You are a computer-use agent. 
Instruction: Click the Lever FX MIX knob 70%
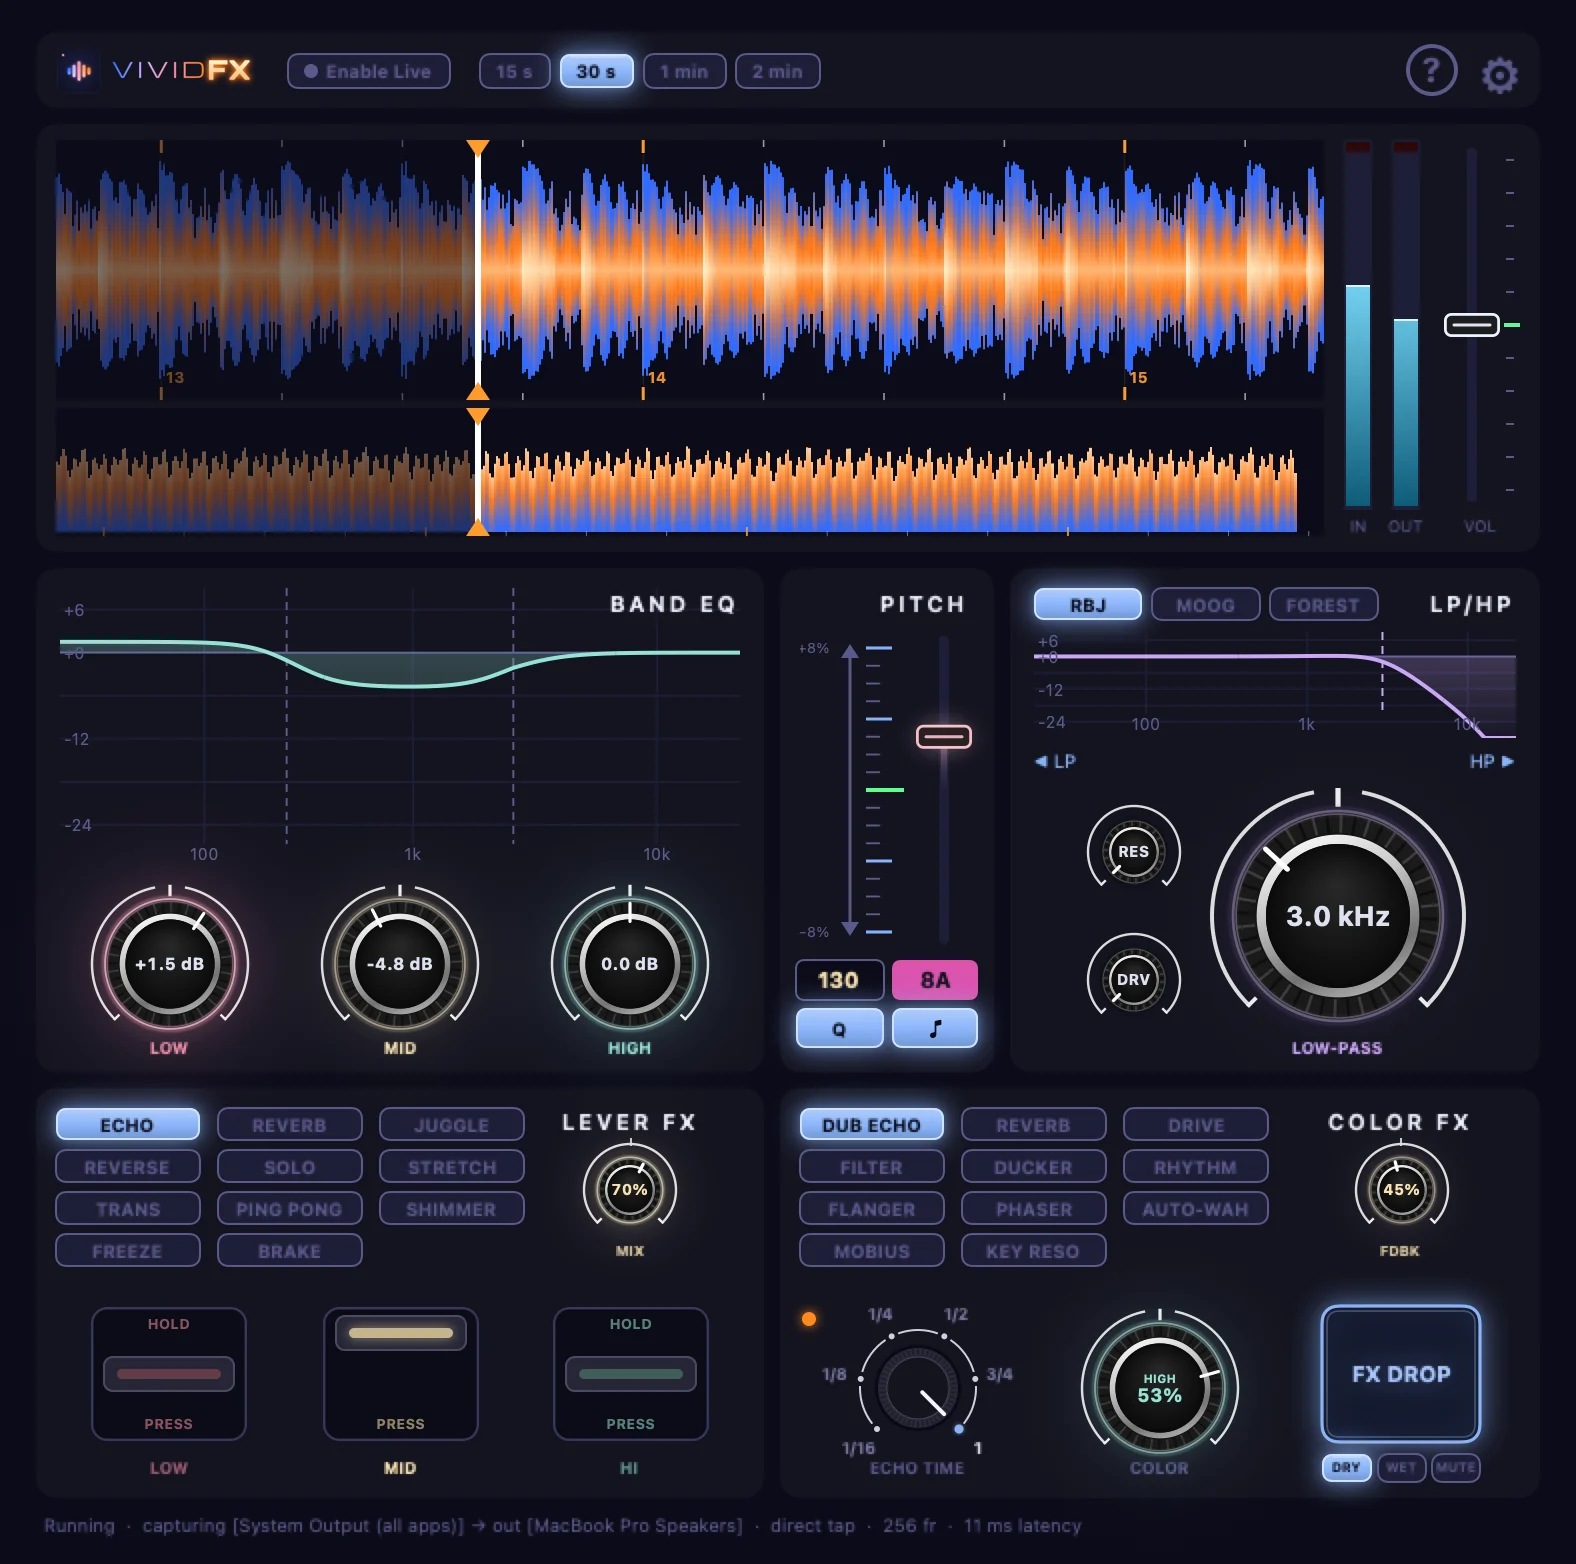point(629,1189)
